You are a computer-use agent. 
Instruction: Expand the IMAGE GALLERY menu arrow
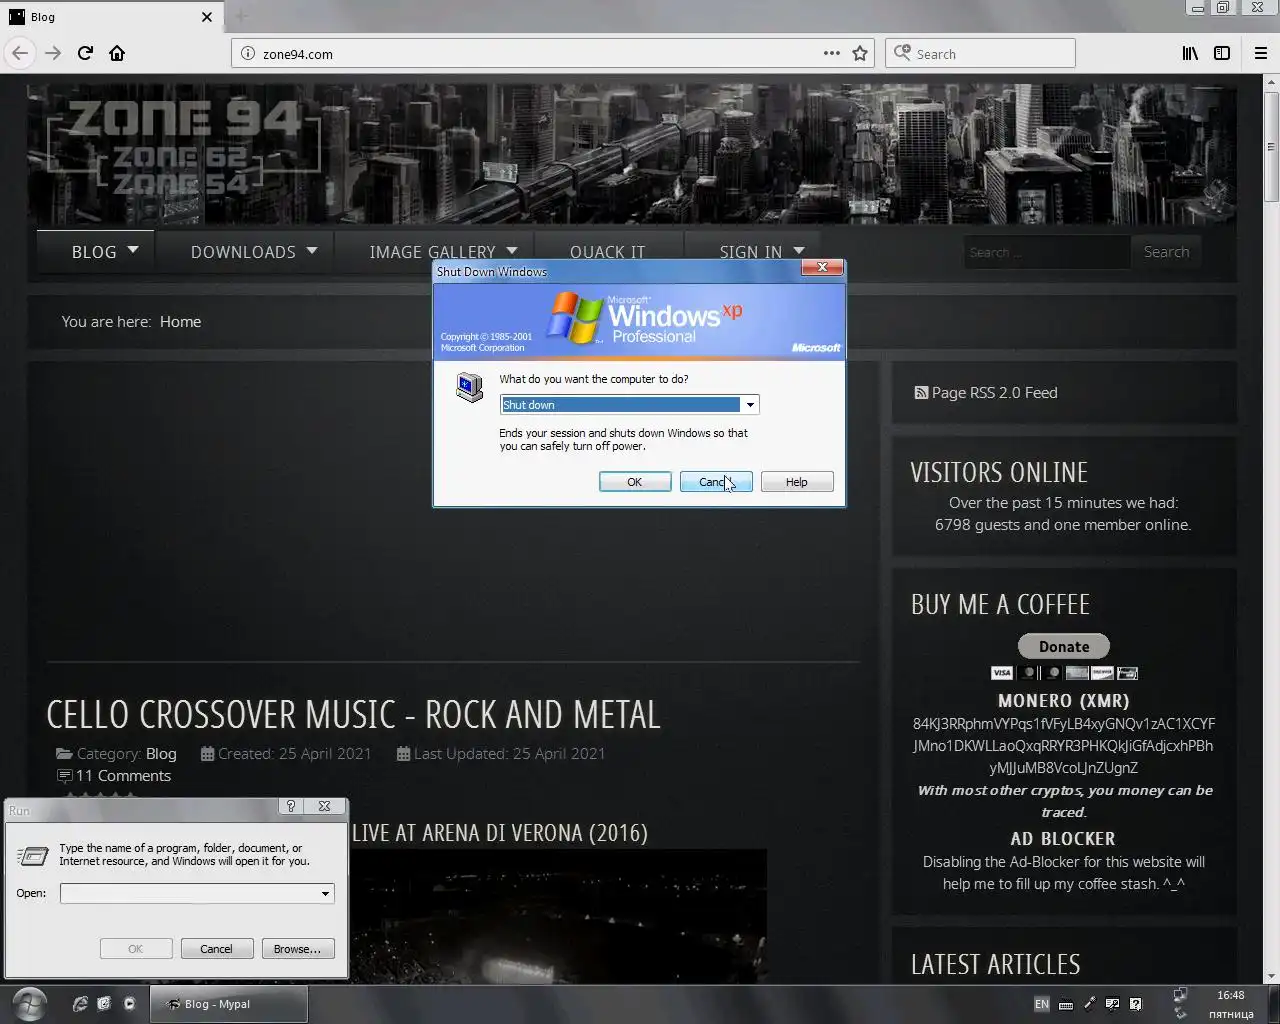[x=512, y=250]
